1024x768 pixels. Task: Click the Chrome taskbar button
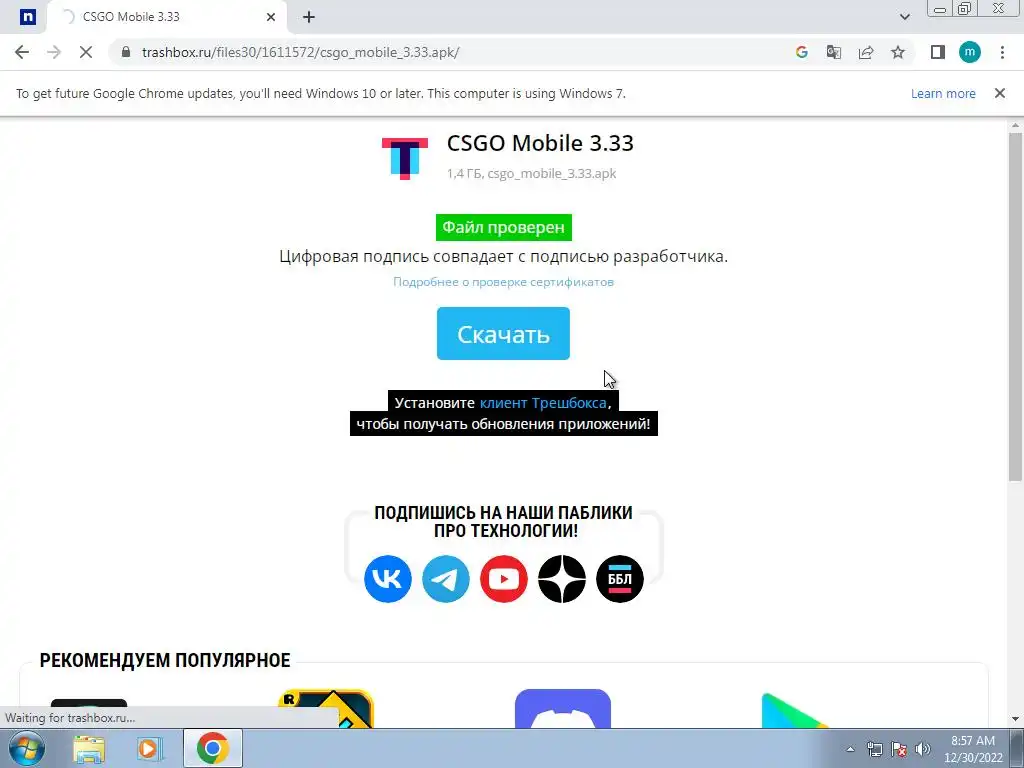pos(212,748)
